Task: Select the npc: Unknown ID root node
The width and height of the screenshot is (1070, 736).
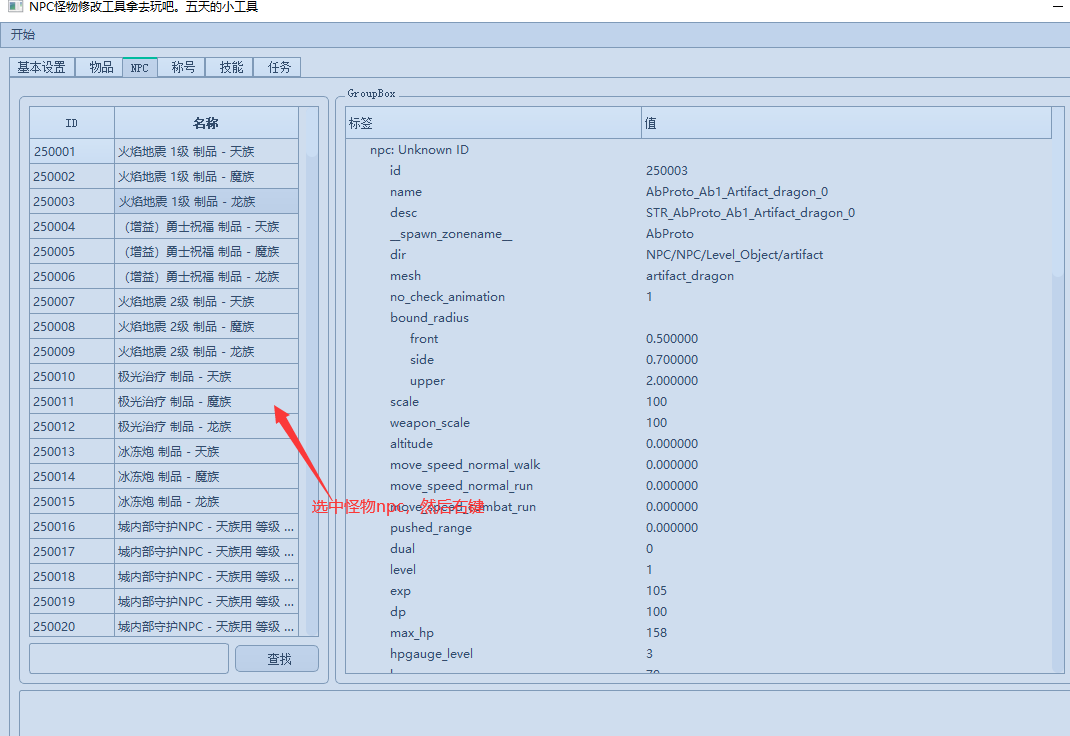Action: 419,150
